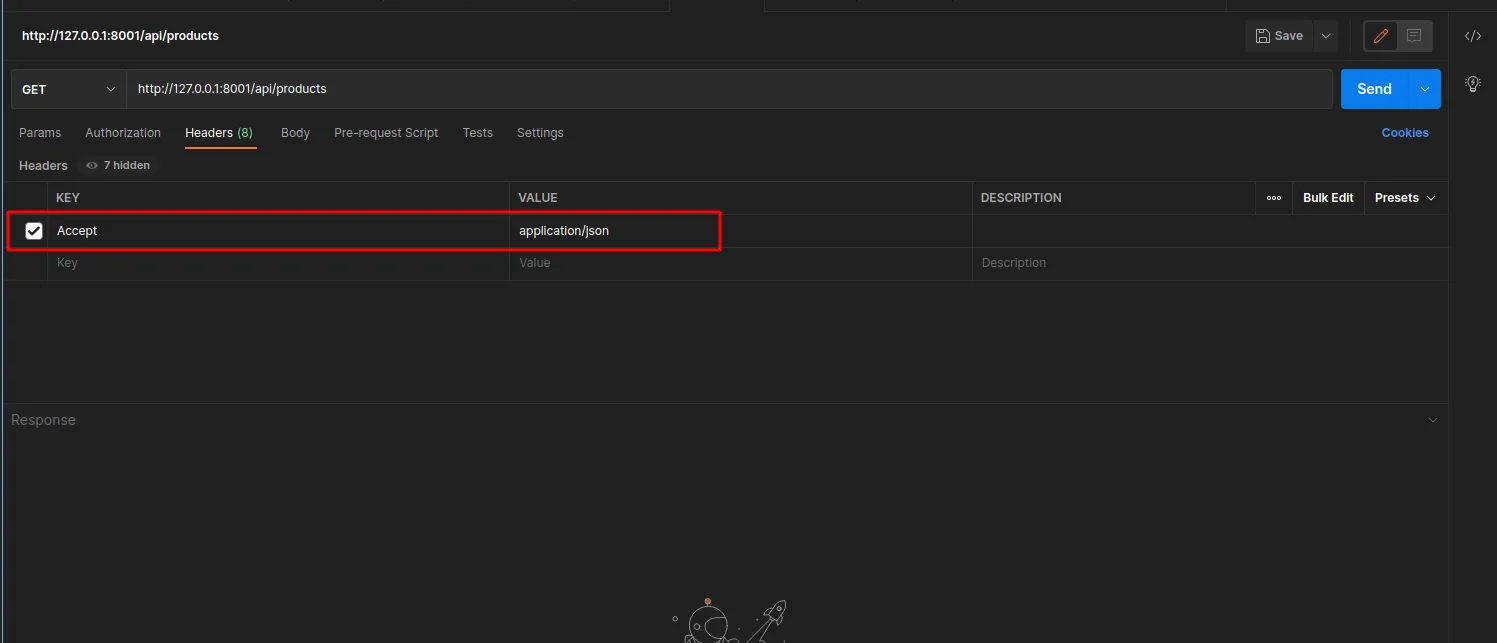Switch to the pencil edit mode icon
The image size is (1497, 643).
(x=1381, y=36)
